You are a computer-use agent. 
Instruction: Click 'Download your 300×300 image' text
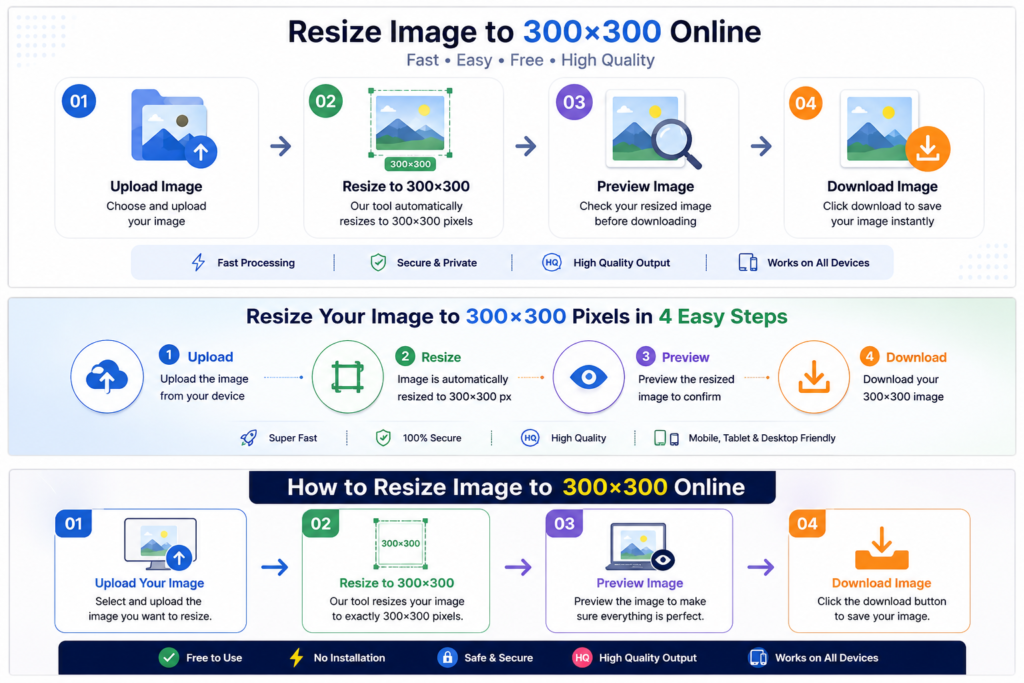pos(903,388)
